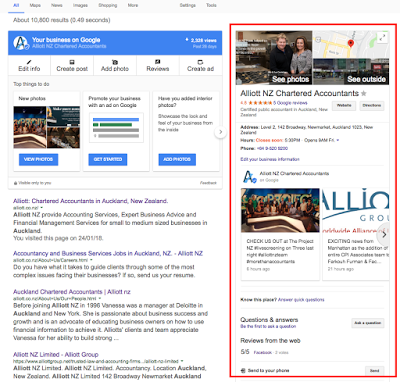
Task: Switch to the Maps search tab
Action: point(35,5)
